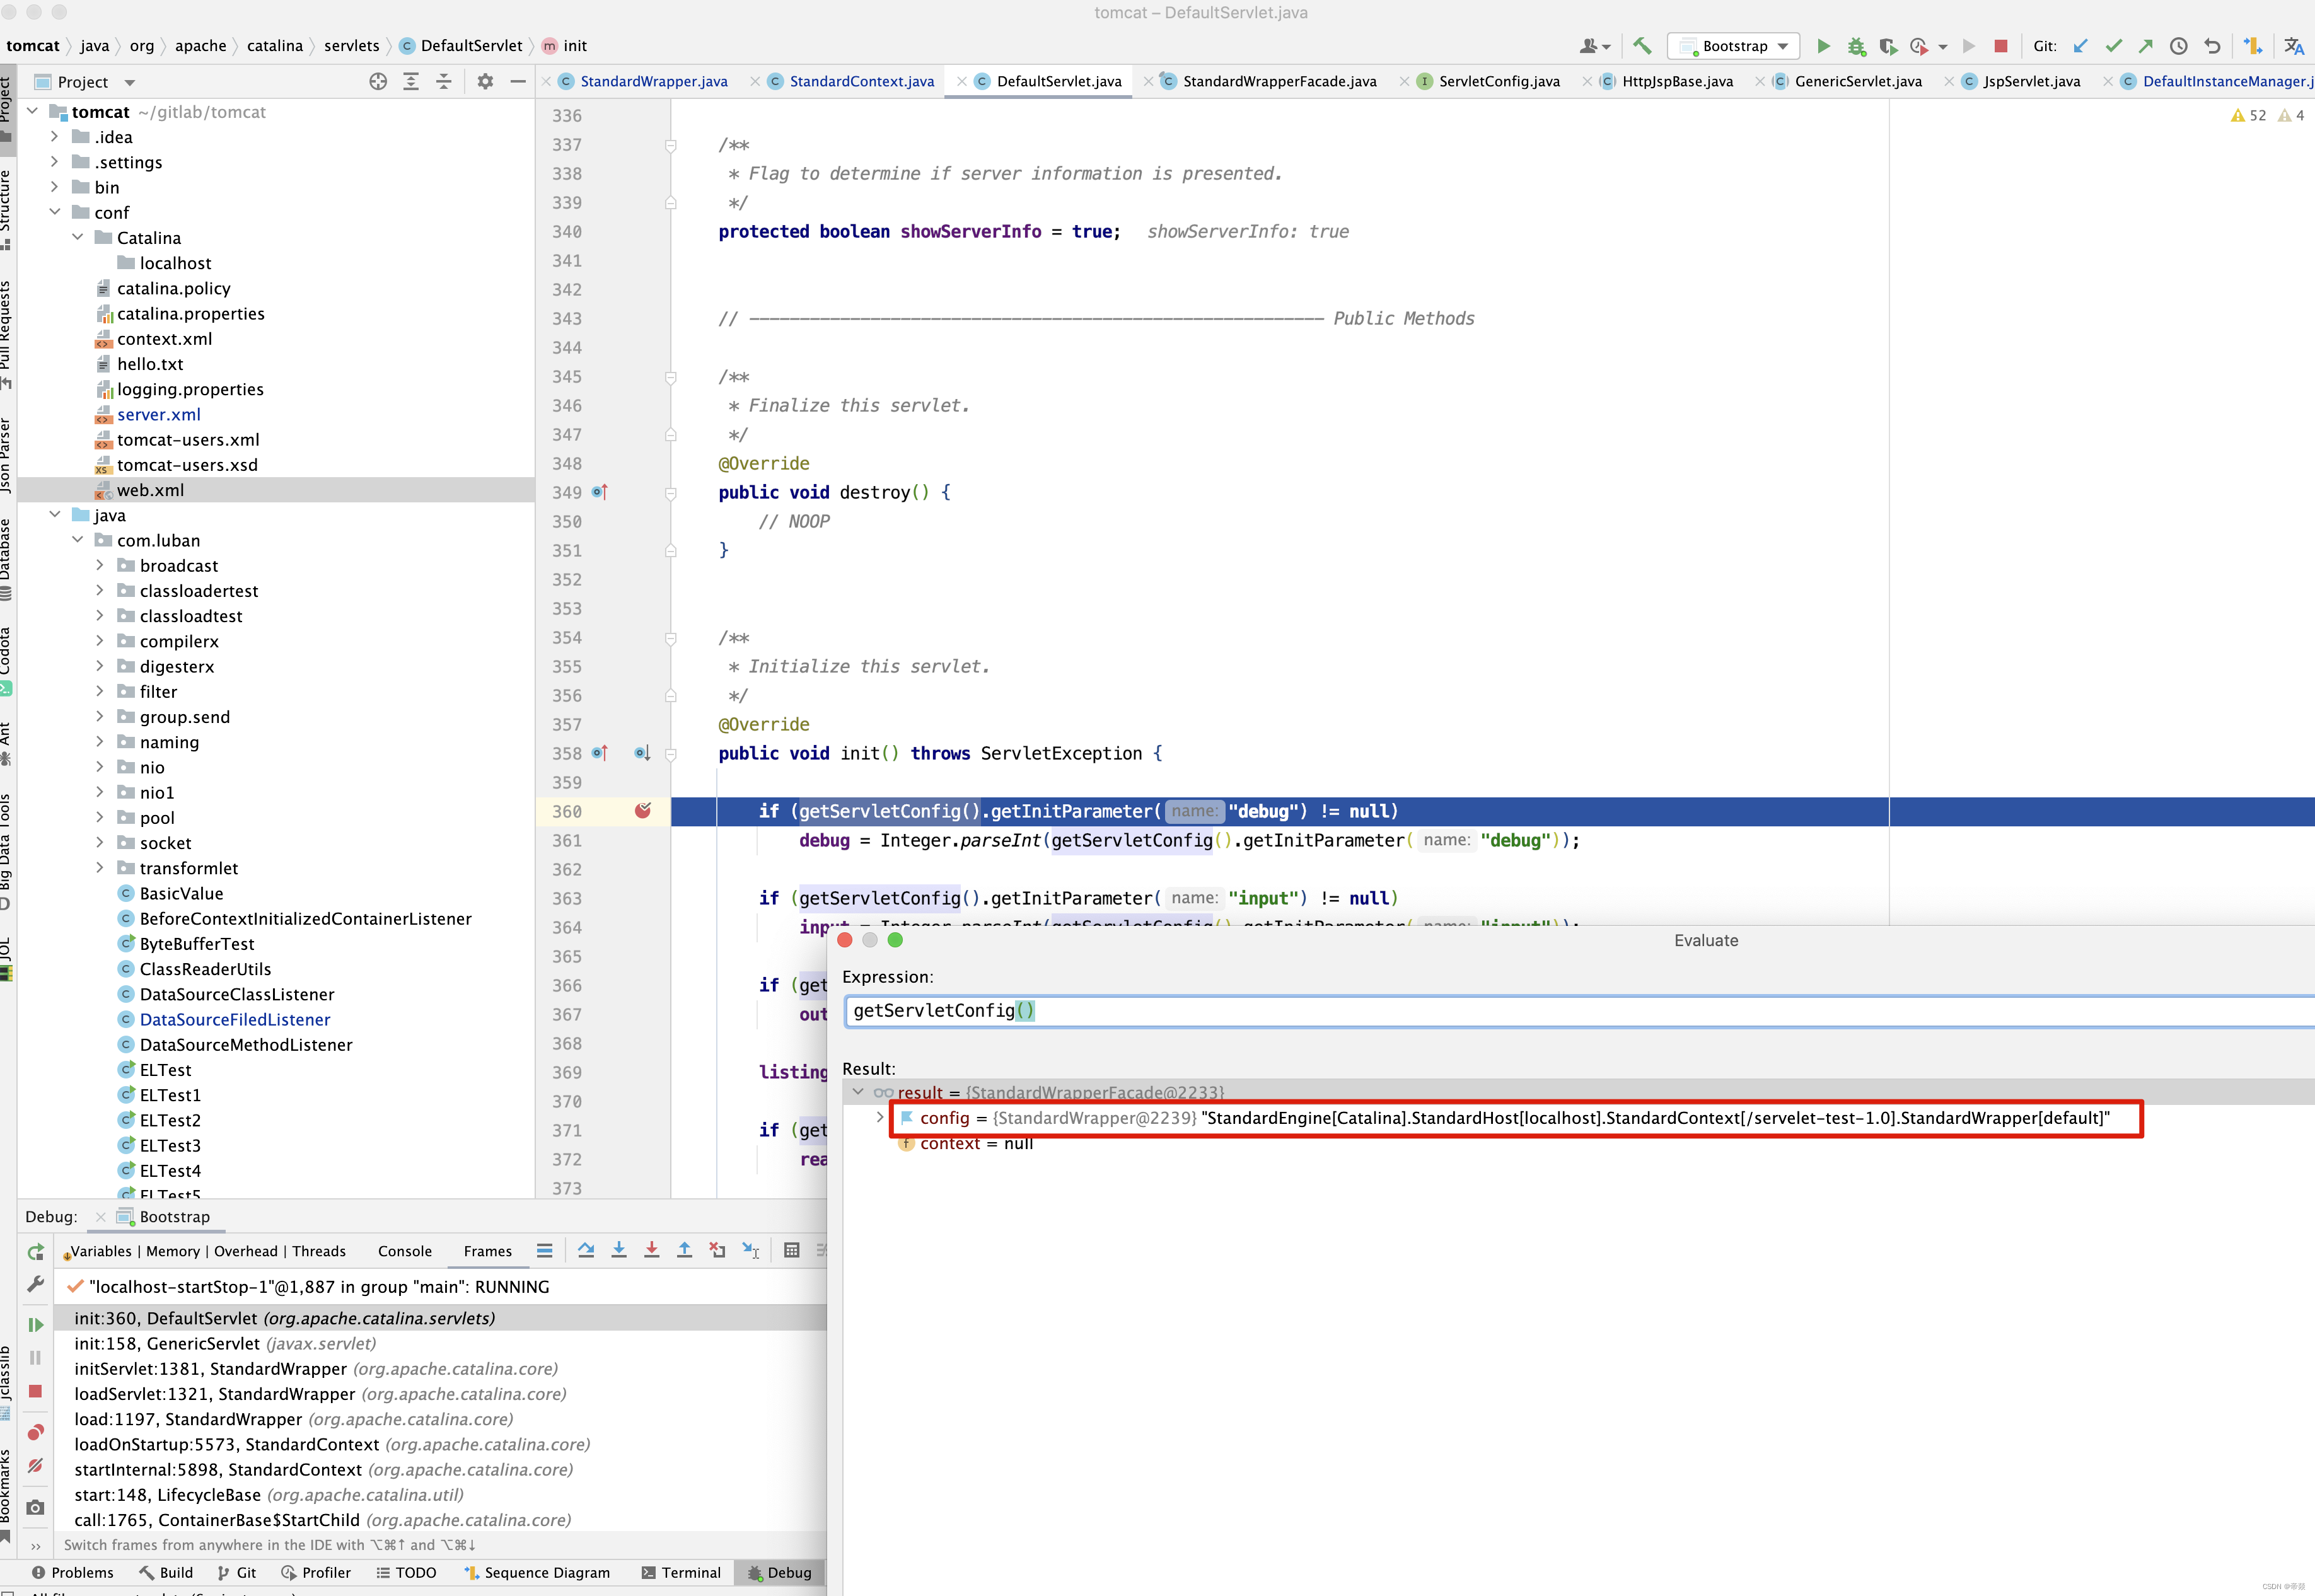Open Project panel settings gear
2315x1596 pixels.
click(x=485, y=82)
